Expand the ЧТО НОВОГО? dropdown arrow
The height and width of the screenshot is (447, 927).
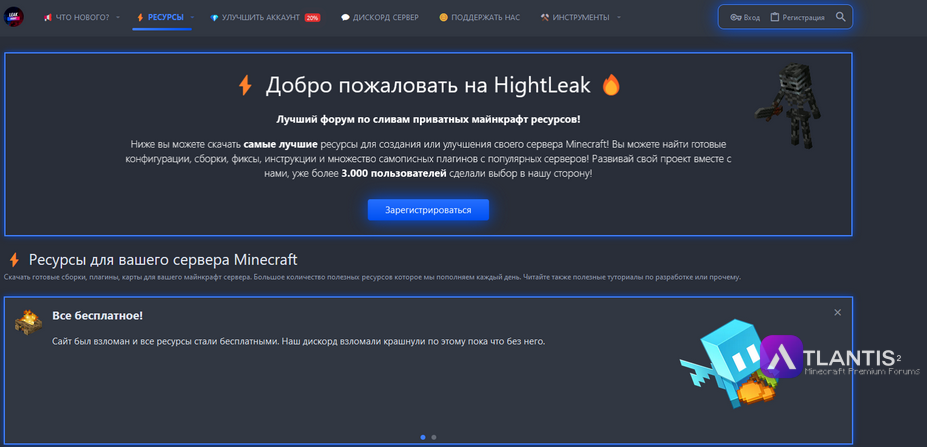118,18
